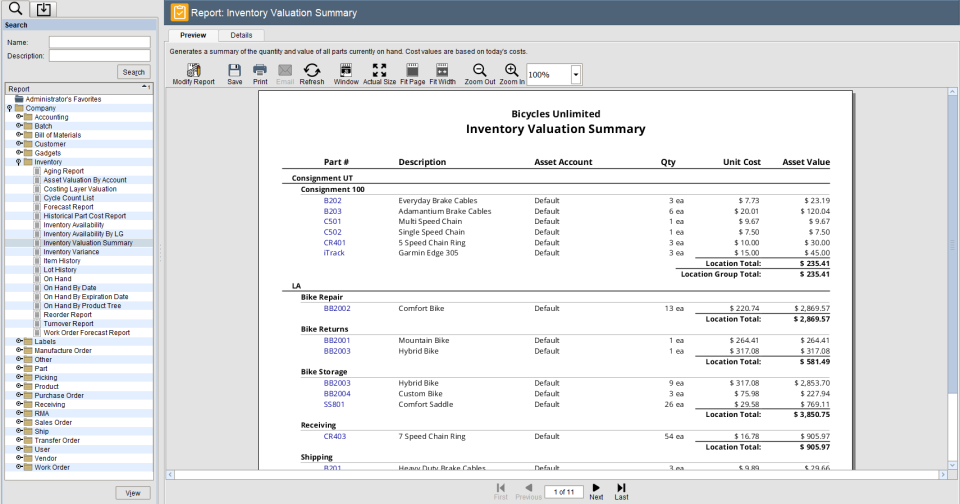
Task: Go to the next report page
Action: coord(596,489)
